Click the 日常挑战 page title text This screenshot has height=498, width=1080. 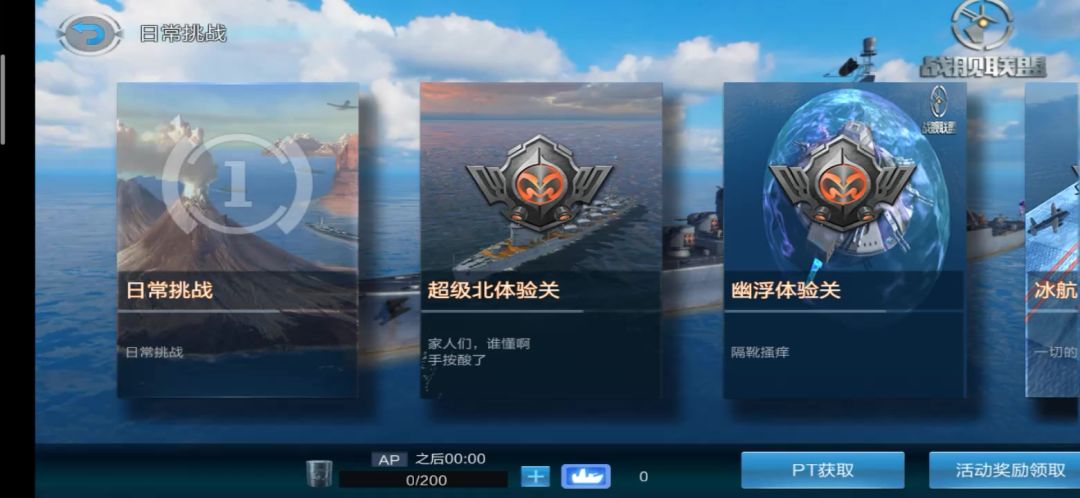(x=183, y=33)
